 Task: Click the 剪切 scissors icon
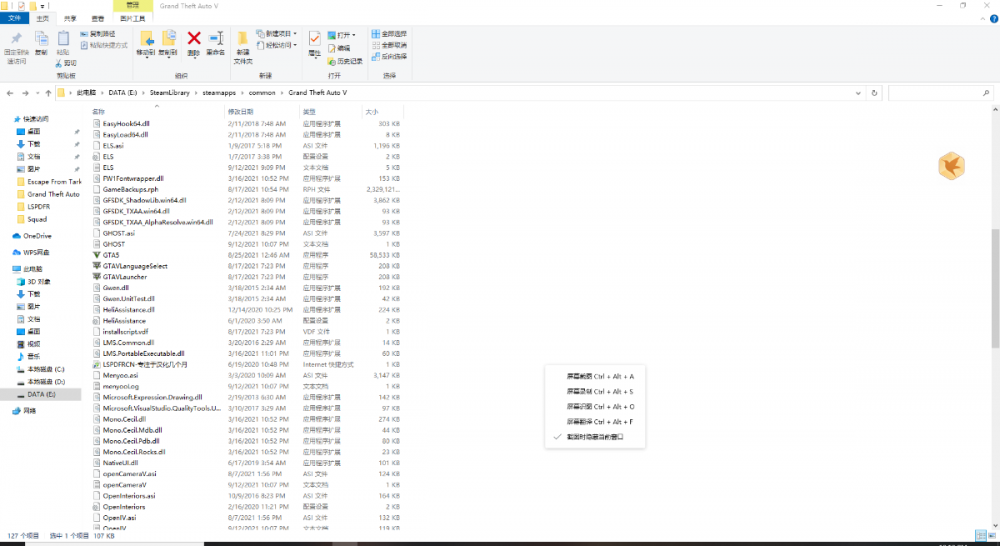(59, 63)
